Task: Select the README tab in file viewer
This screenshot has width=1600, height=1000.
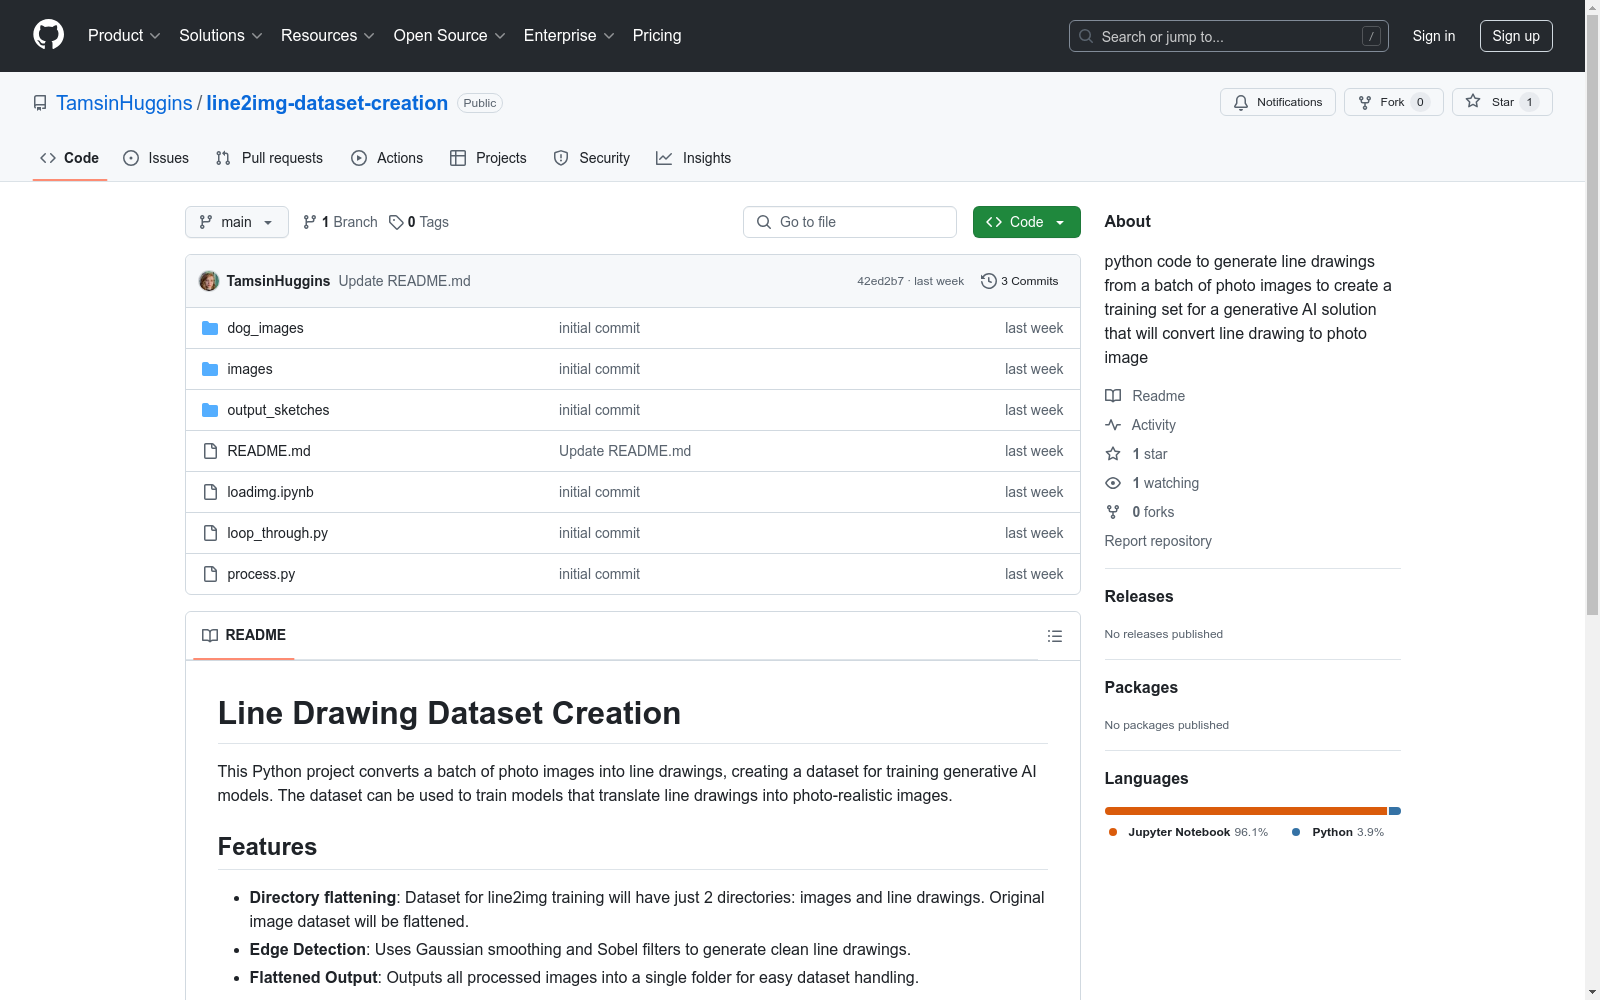Action: (x=244, y=635)
